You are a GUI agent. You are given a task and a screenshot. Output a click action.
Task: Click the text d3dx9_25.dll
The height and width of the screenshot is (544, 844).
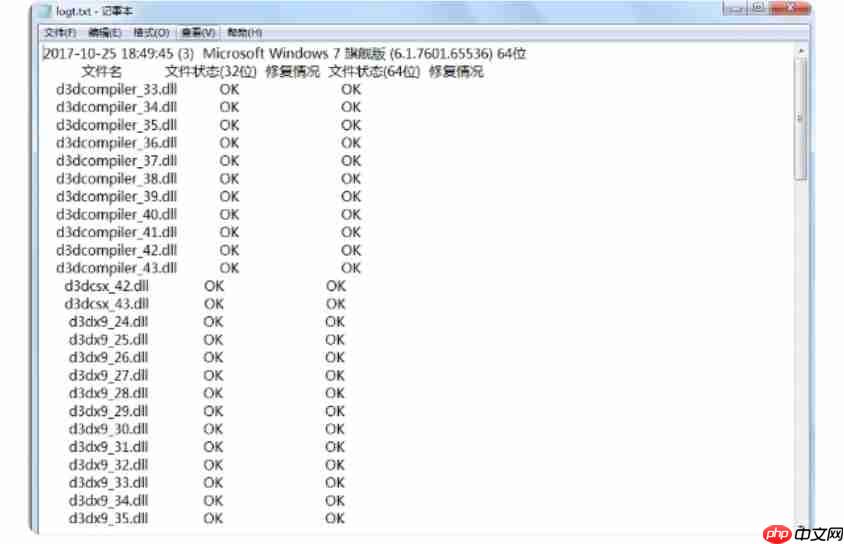108,340
